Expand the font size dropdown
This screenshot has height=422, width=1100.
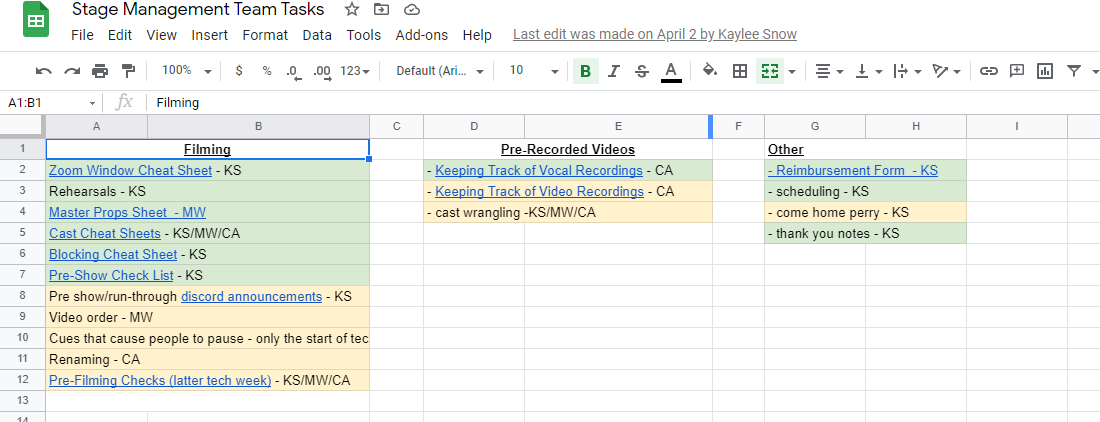[533, 71]
